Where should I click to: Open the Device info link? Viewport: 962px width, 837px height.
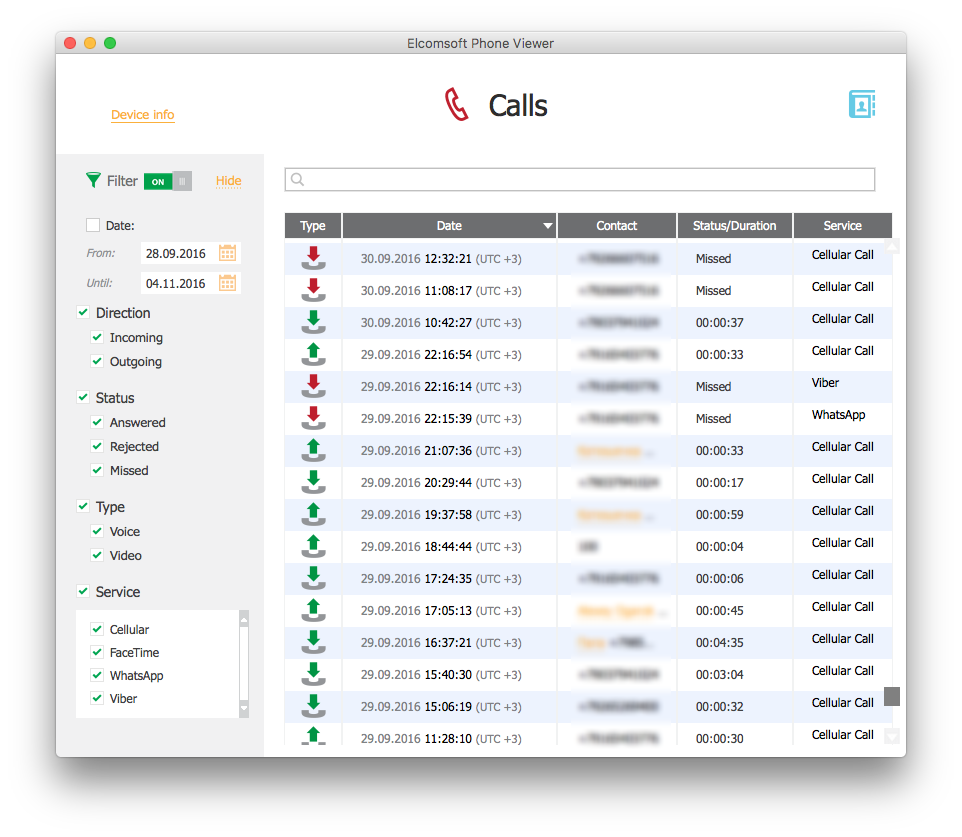142,115
